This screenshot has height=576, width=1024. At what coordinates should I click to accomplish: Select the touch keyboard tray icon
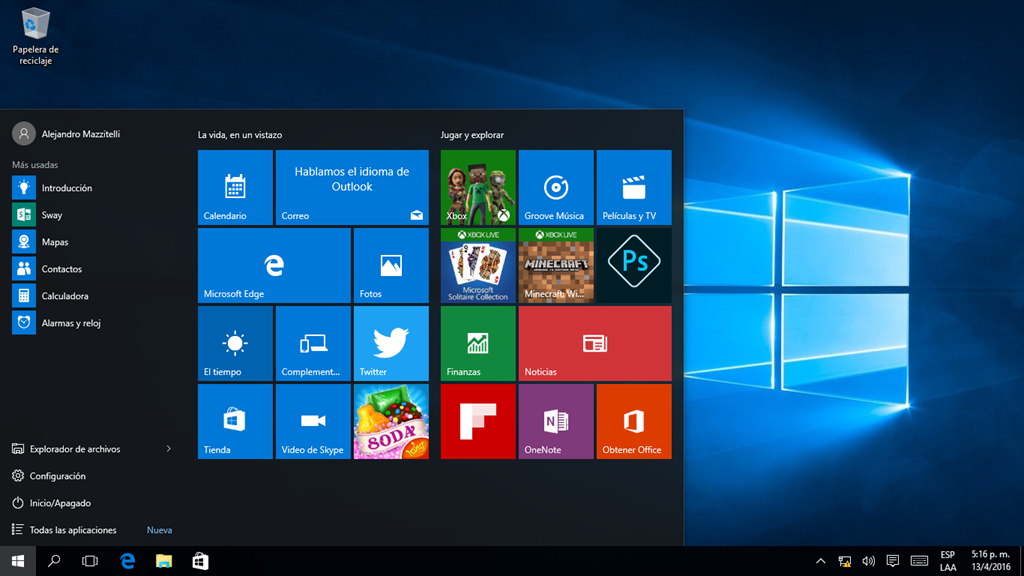pos(918,561)
